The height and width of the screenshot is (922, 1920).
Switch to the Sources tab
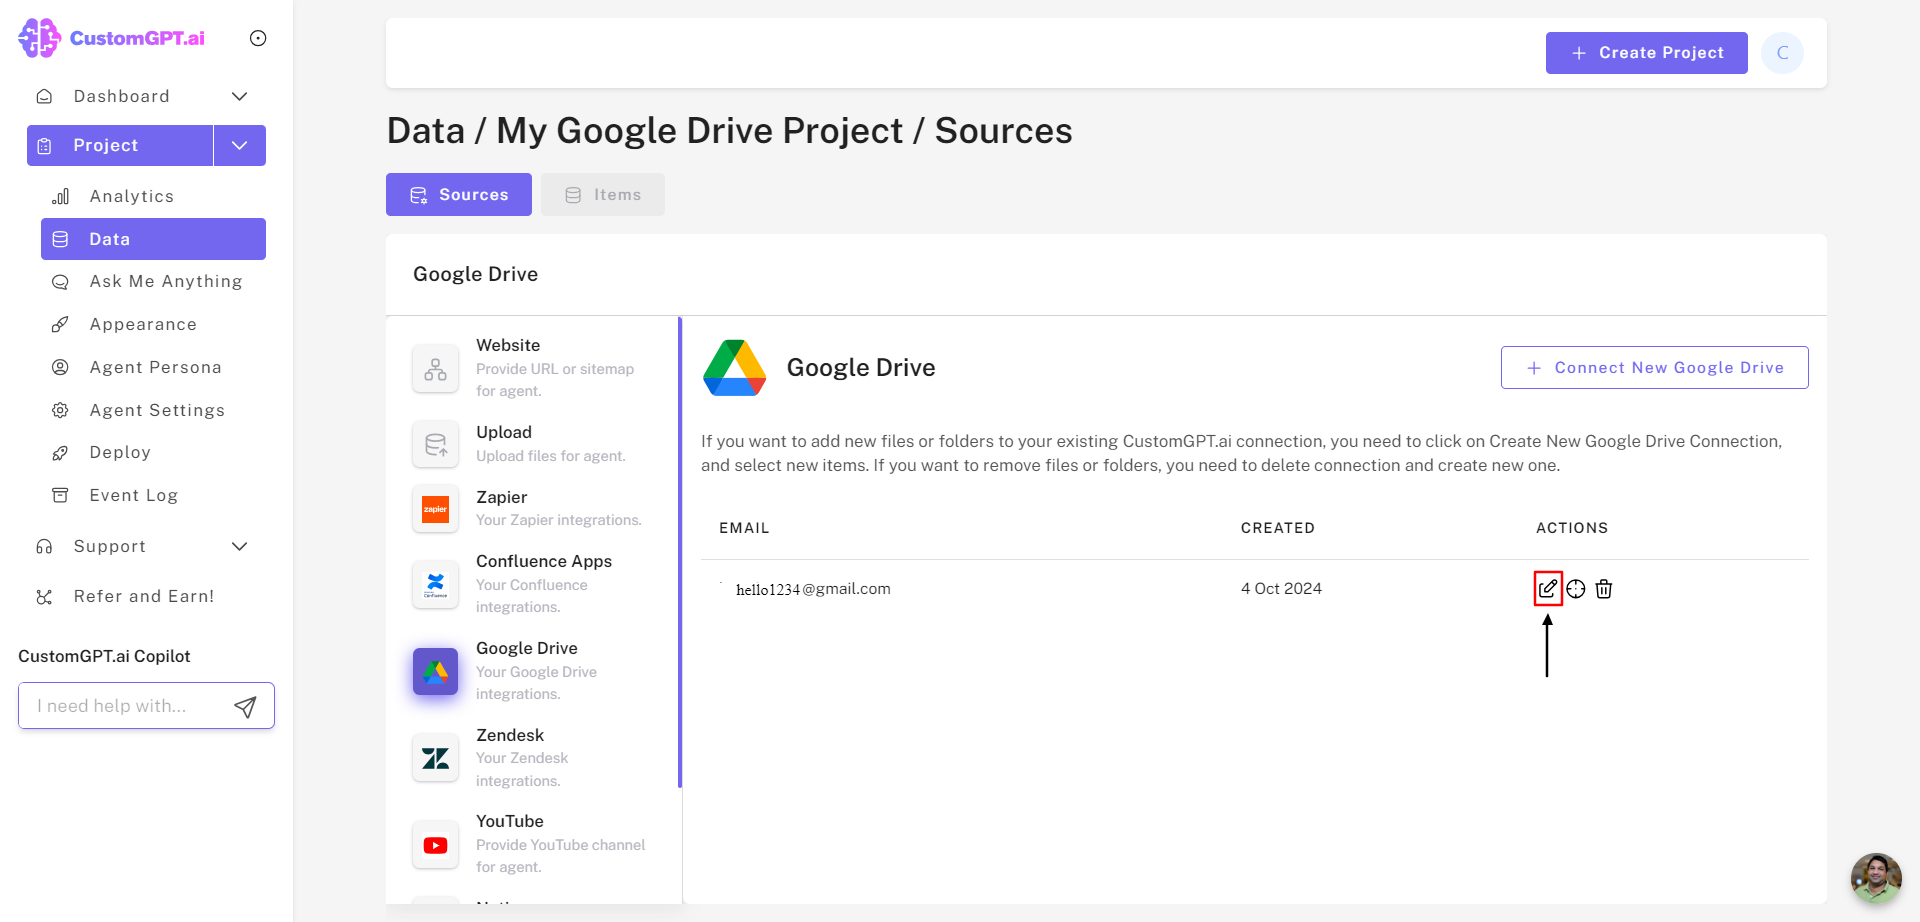coord(459,194)
